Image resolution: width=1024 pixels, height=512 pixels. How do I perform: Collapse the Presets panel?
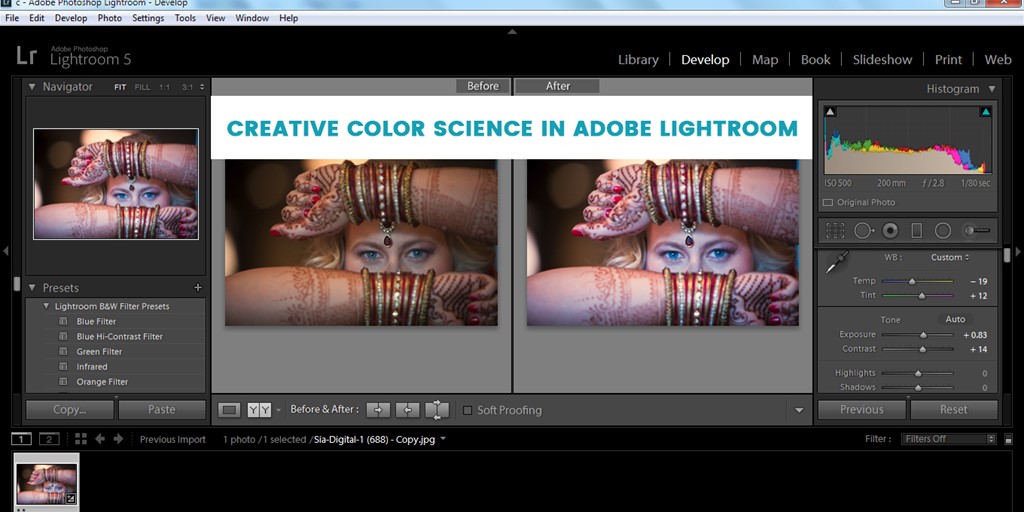point(32,288)
